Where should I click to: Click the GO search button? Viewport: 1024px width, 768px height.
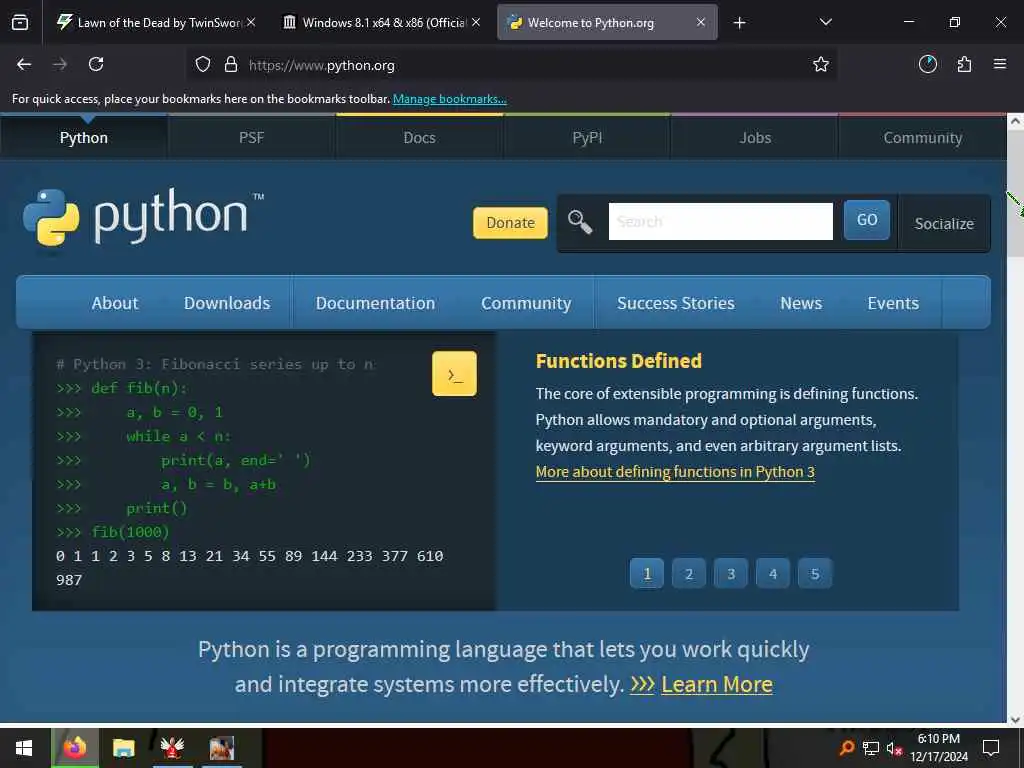867,220
